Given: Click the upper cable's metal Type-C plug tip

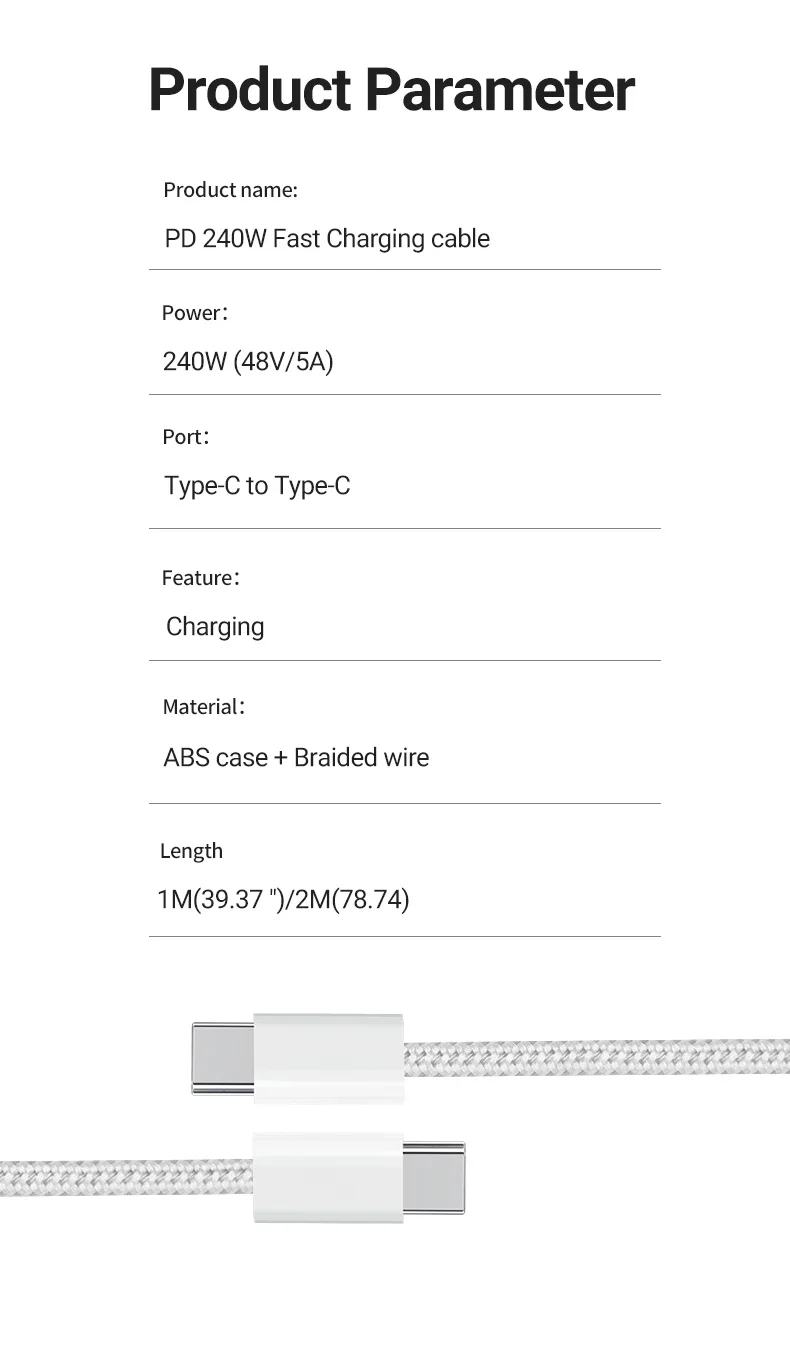Looking at the screenshot, I should [x=222, y=1058].
